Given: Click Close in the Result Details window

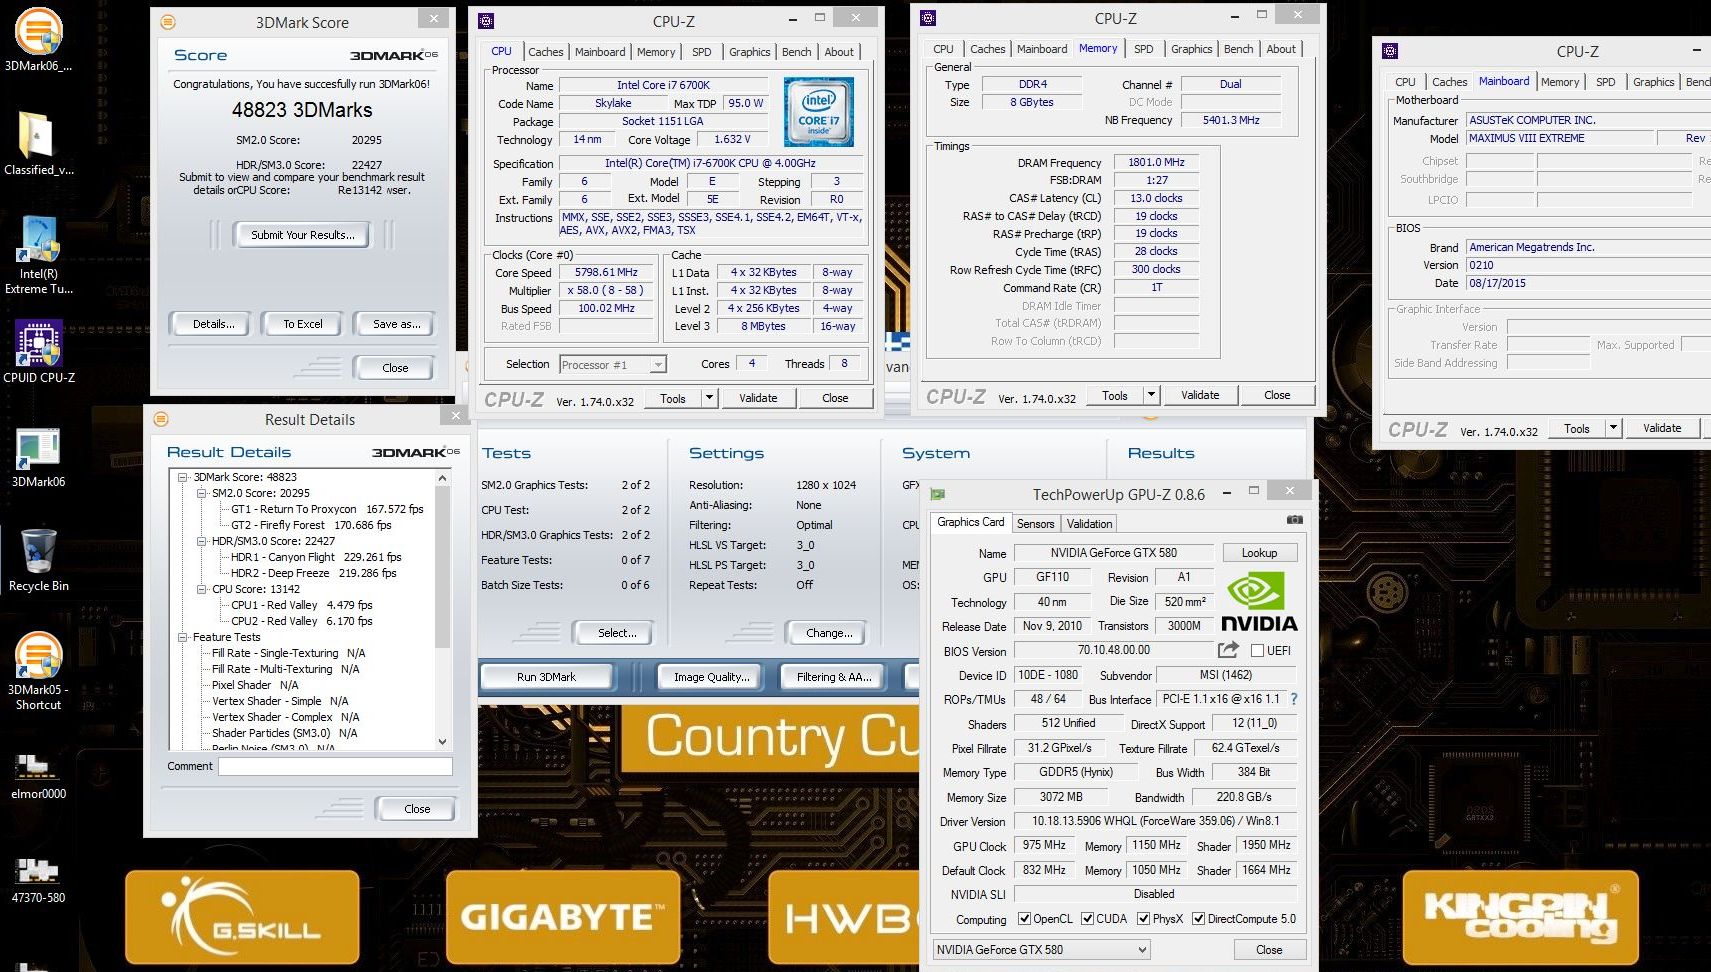Looking at the screenshot, I should point(417,809).
